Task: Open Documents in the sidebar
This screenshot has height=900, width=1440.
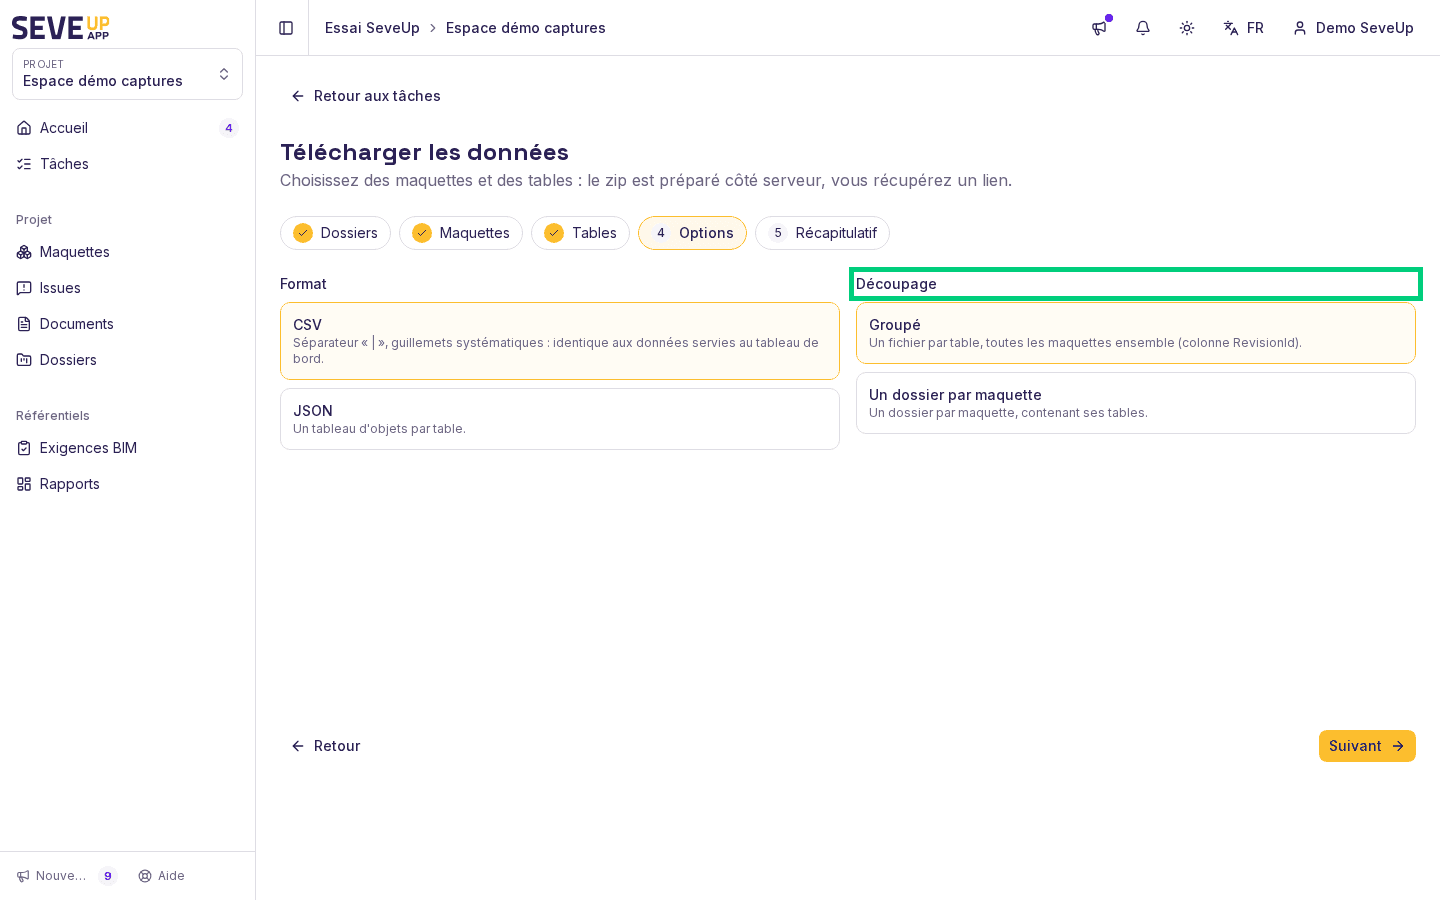Action: point(127,324)
